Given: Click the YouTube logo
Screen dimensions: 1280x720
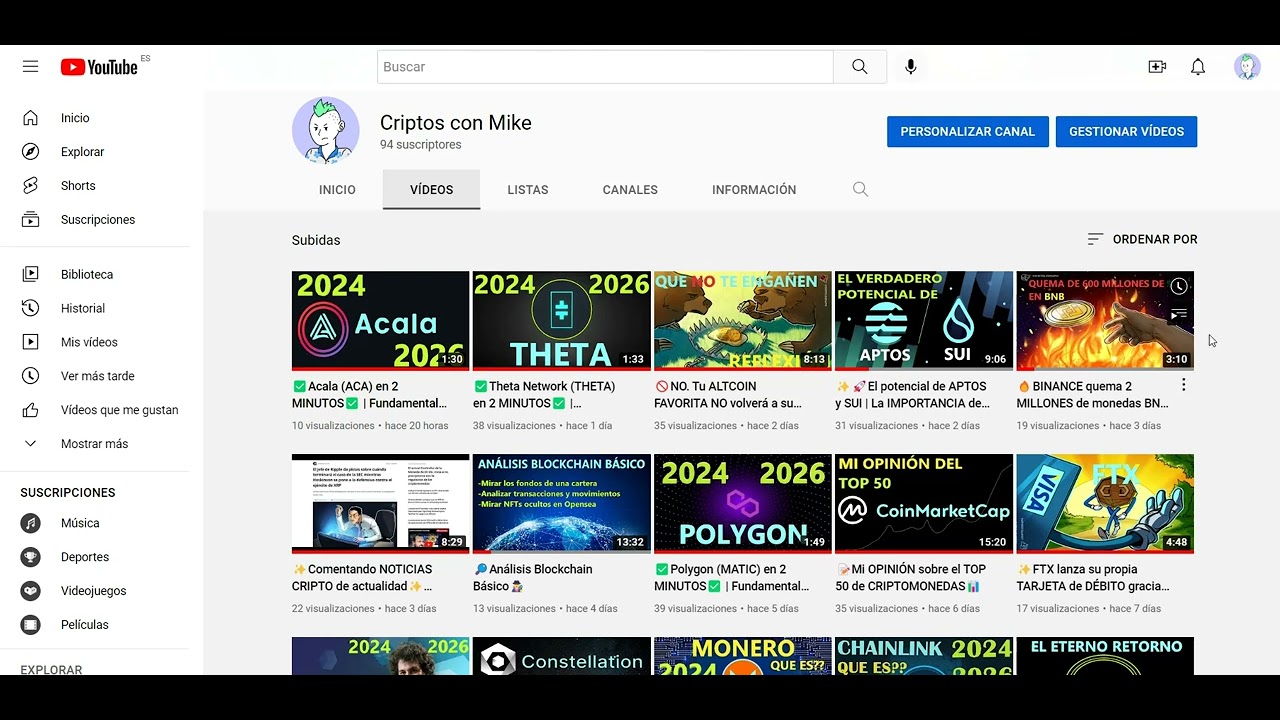Looking at the screenshot, I should [99, 67].
